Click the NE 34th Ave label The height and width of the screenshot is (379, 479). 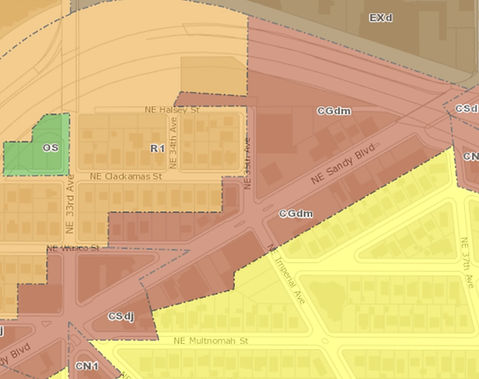point(173,143)
